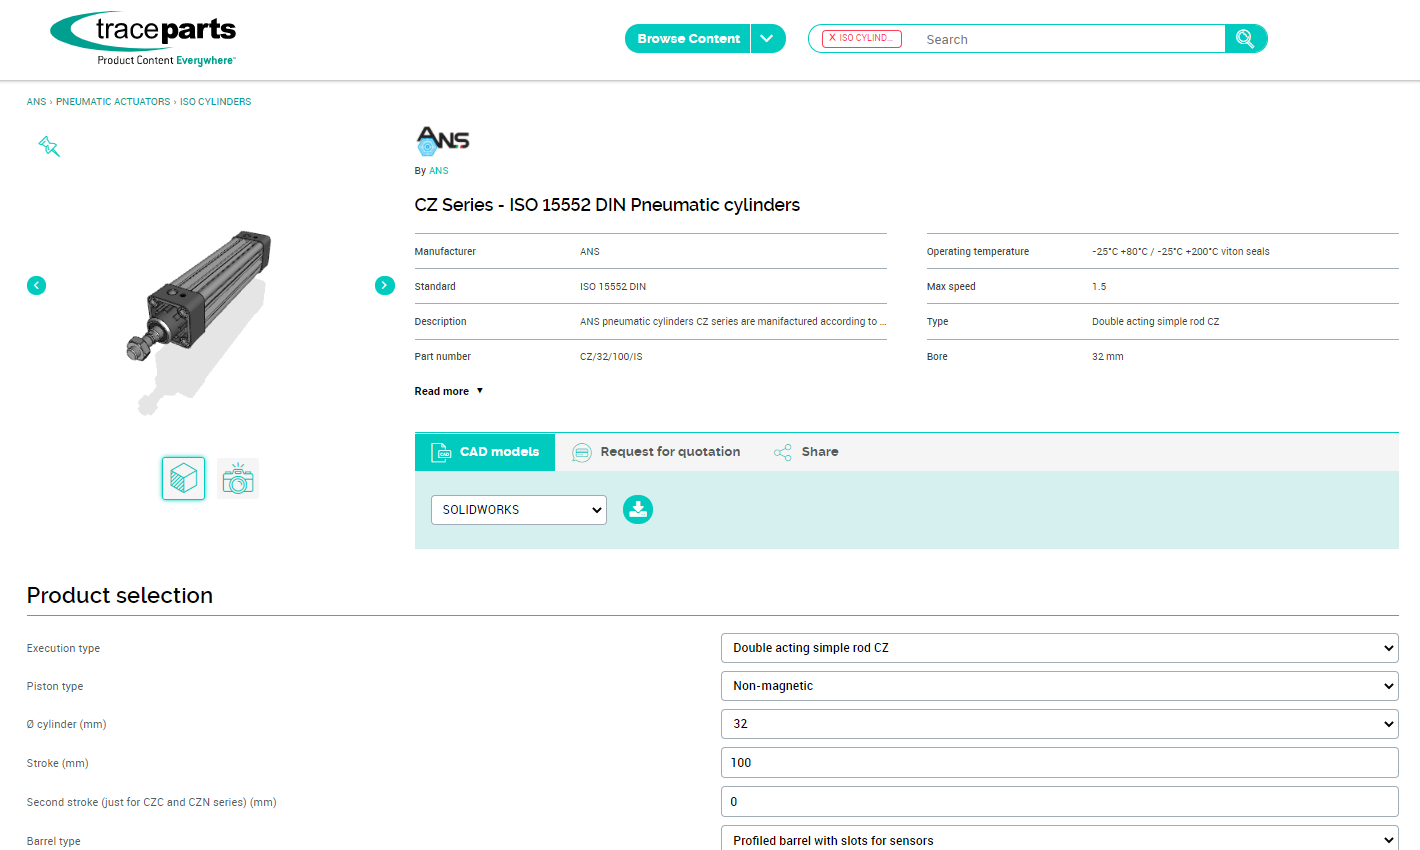Switch to the Share tab

coord(807,452)
